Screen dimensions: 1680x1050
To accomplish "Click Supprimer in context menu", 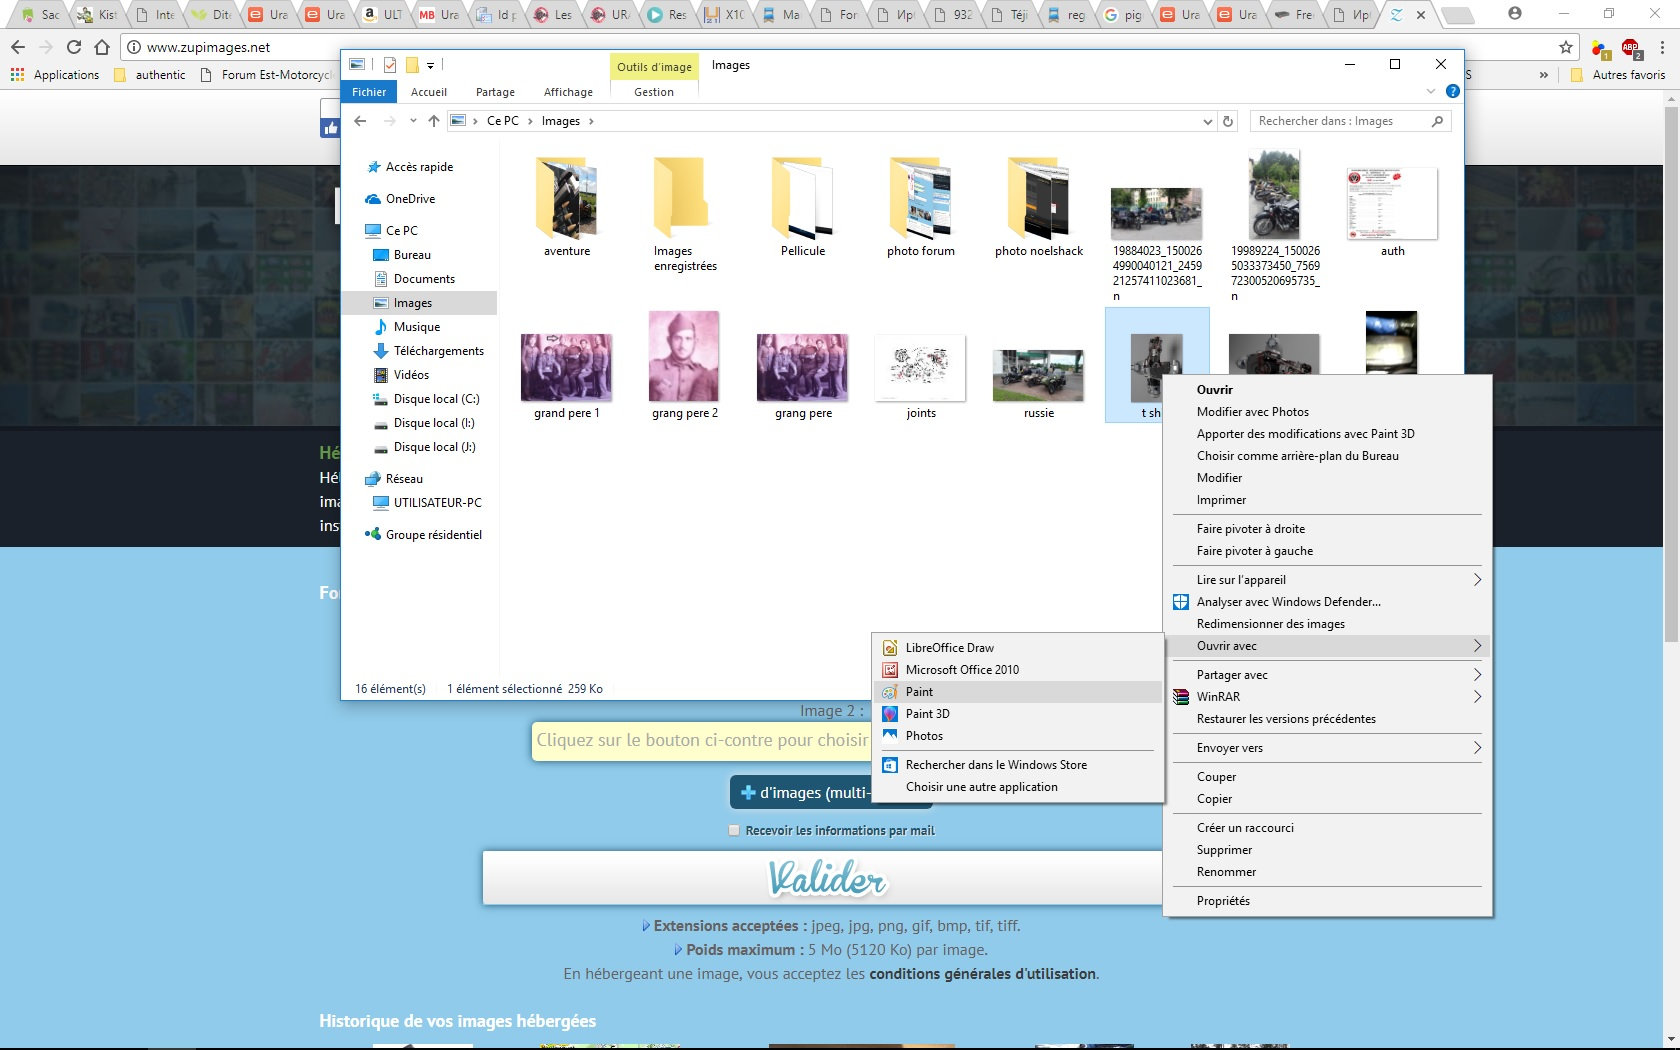I will 1327,850.
